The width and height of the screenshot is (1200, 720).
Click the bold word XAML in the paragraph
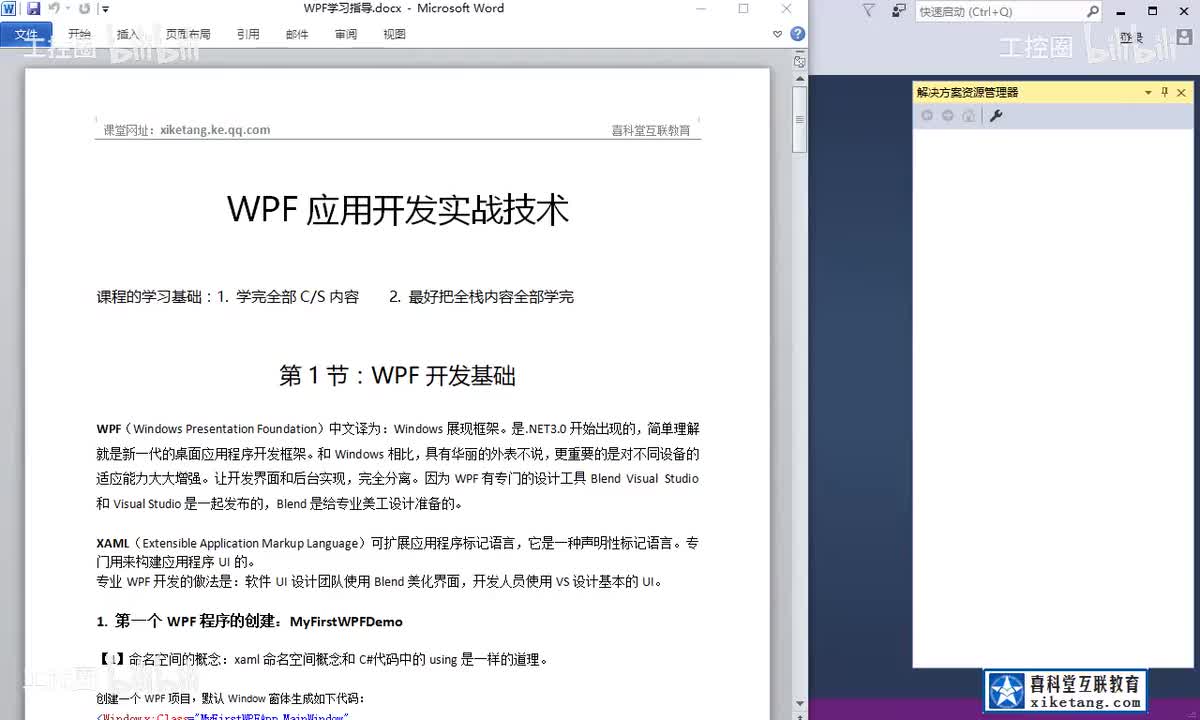[x=113, y=543]
